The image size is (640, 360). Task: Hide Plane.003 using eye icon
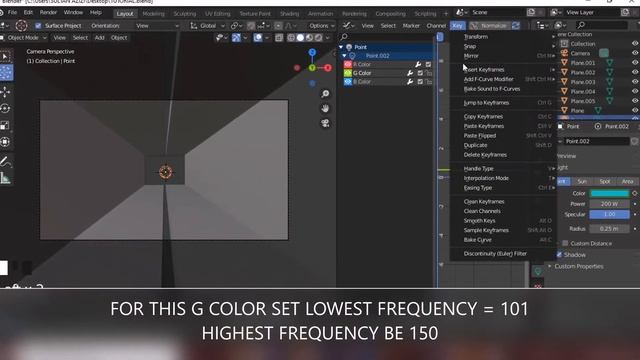635,82
